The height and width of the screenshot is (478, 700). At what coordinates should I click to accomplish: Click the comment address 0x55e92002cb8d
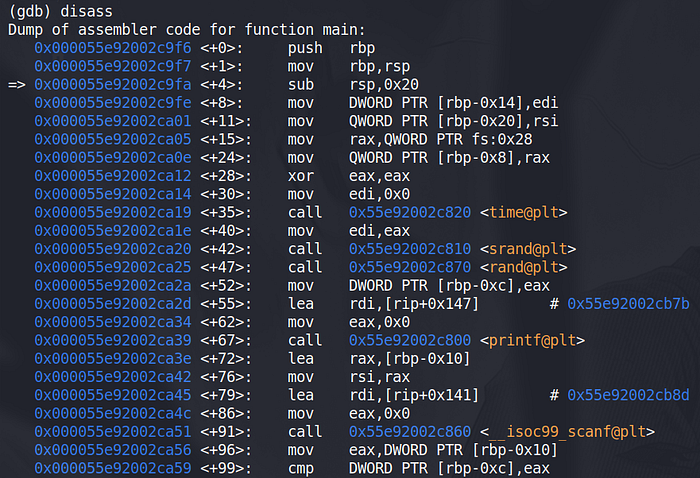pos(628,395)
